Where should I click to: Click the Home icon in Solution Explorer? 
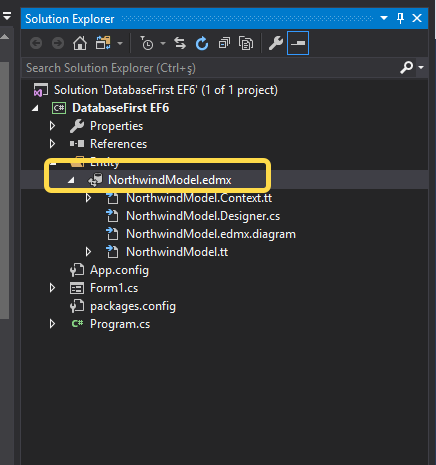(x=80, y=43)
